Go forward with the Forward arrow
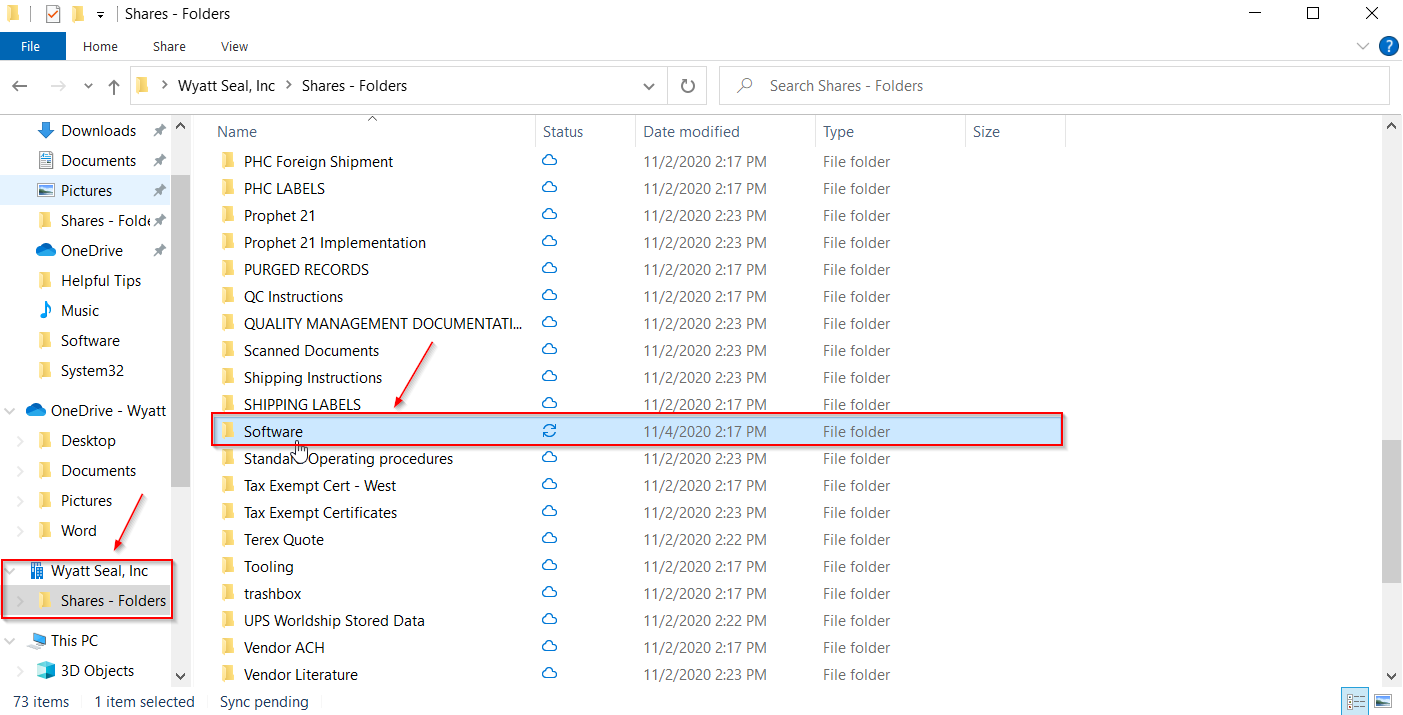The height and width of the screenshot is (715, 1403). click(57, 86)
